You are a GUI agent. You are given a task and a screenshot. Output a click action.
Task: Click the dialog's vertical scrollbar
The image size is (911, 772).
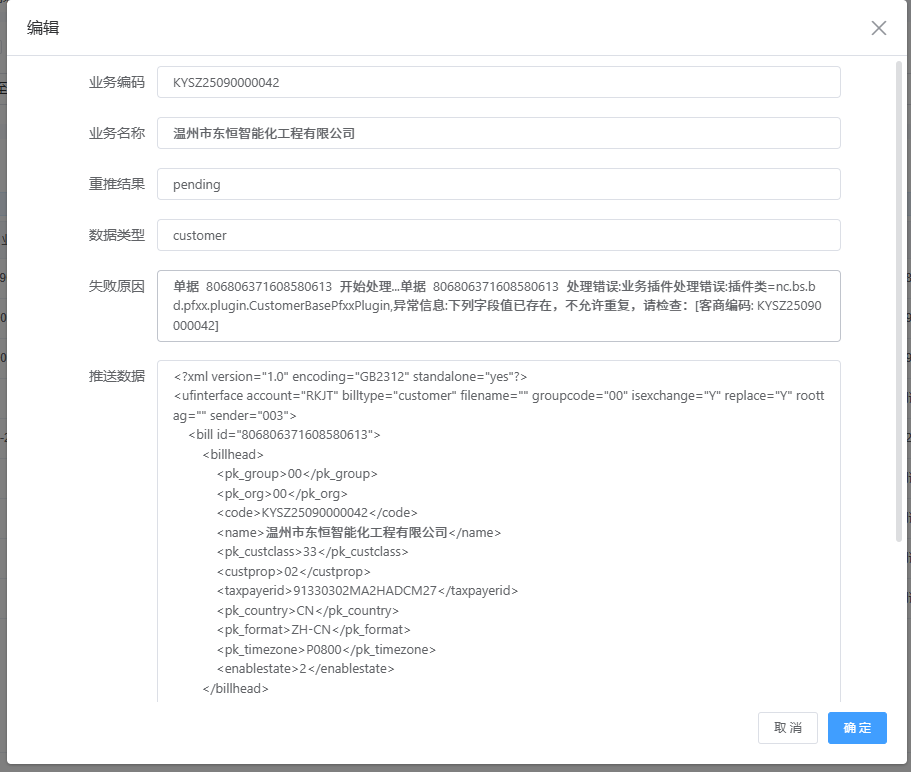point(901,300)
